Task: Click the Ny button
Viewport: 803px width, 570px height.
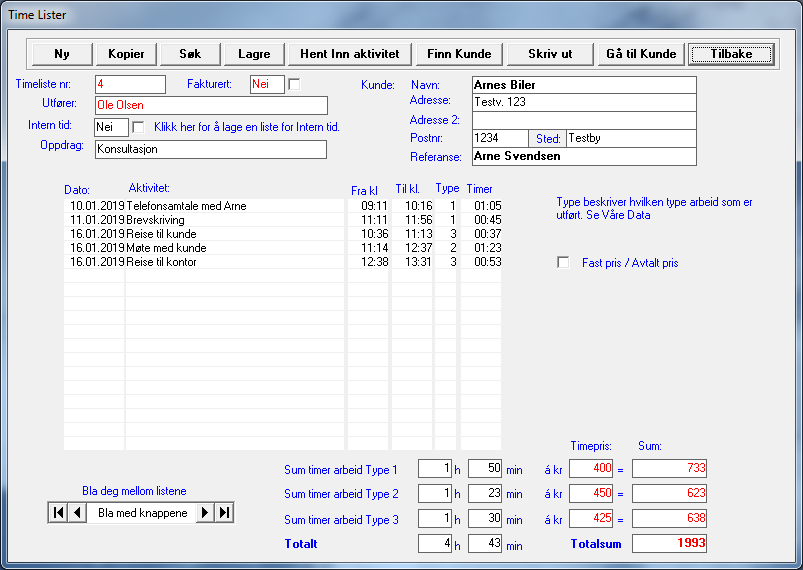Action: (62, 54)
